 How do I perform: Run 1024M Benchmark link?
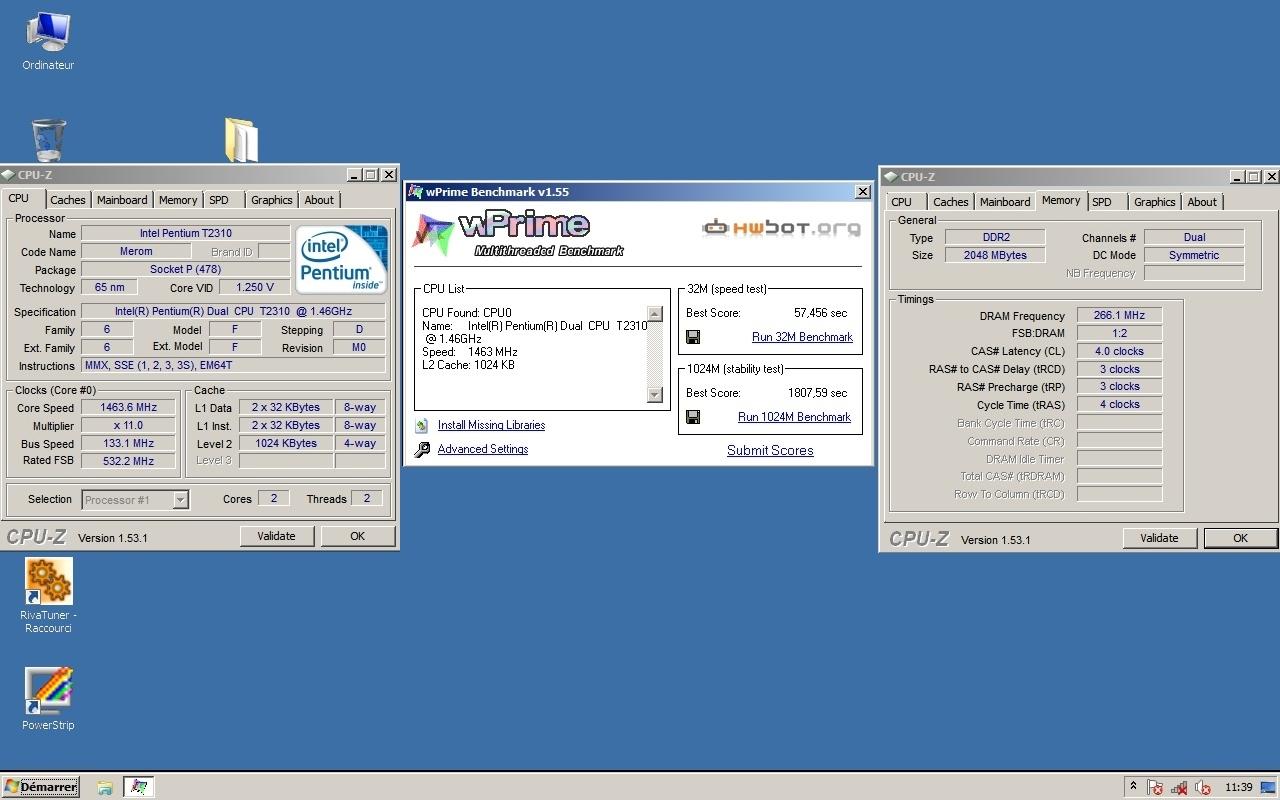[x=794, y=417]
